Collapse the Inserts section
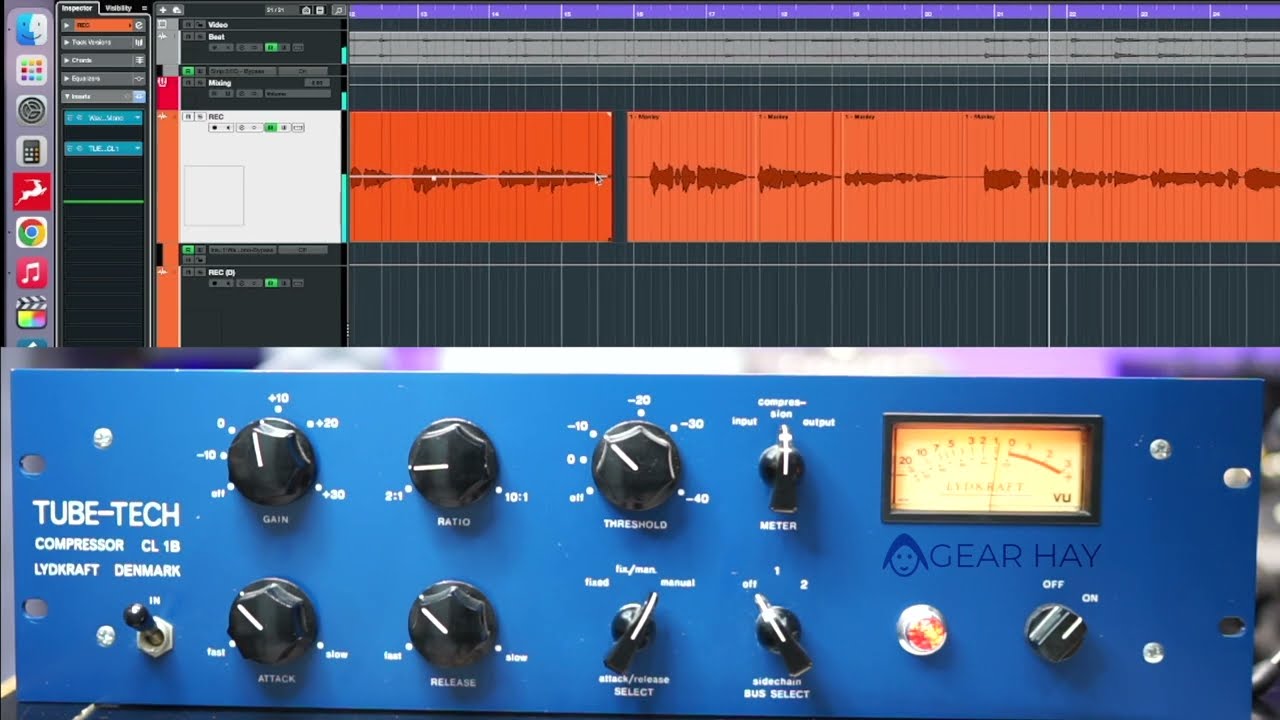The image size is (1280, 720). (68, 96)
